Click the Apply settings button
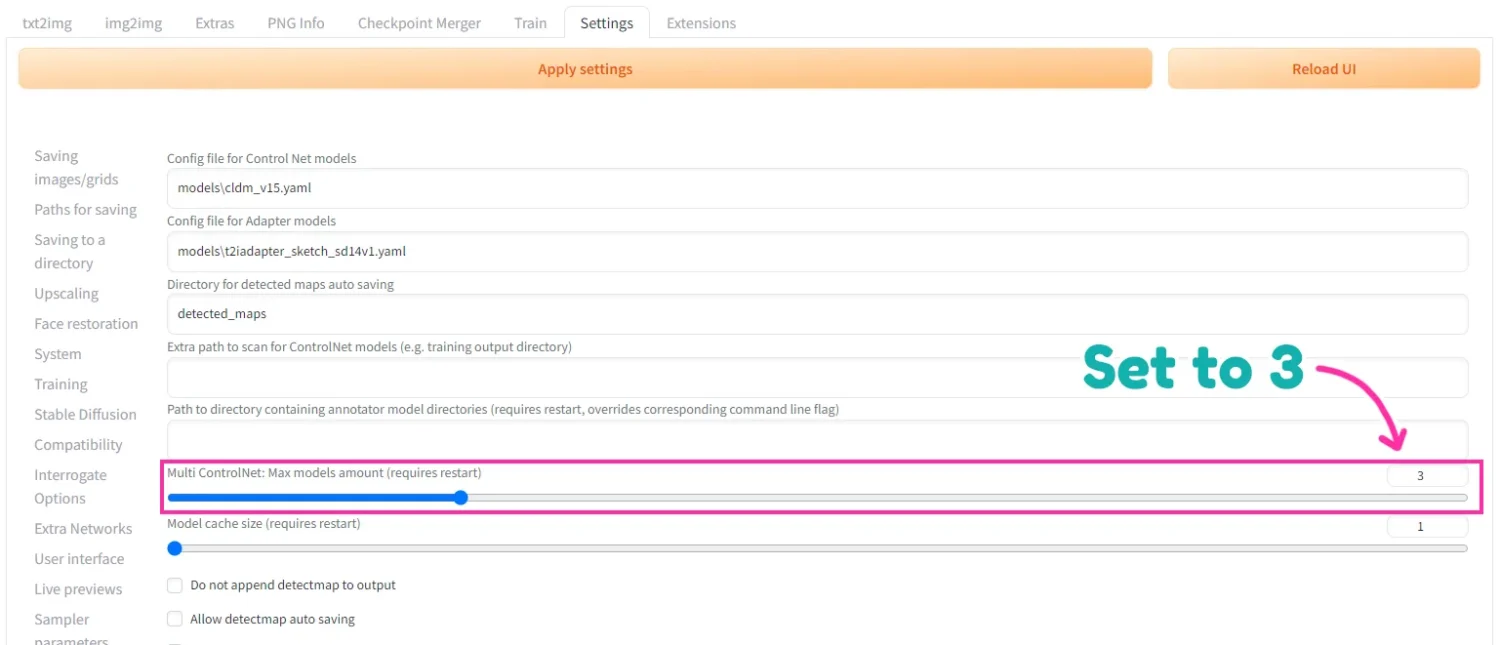 [x=585, y=69]
